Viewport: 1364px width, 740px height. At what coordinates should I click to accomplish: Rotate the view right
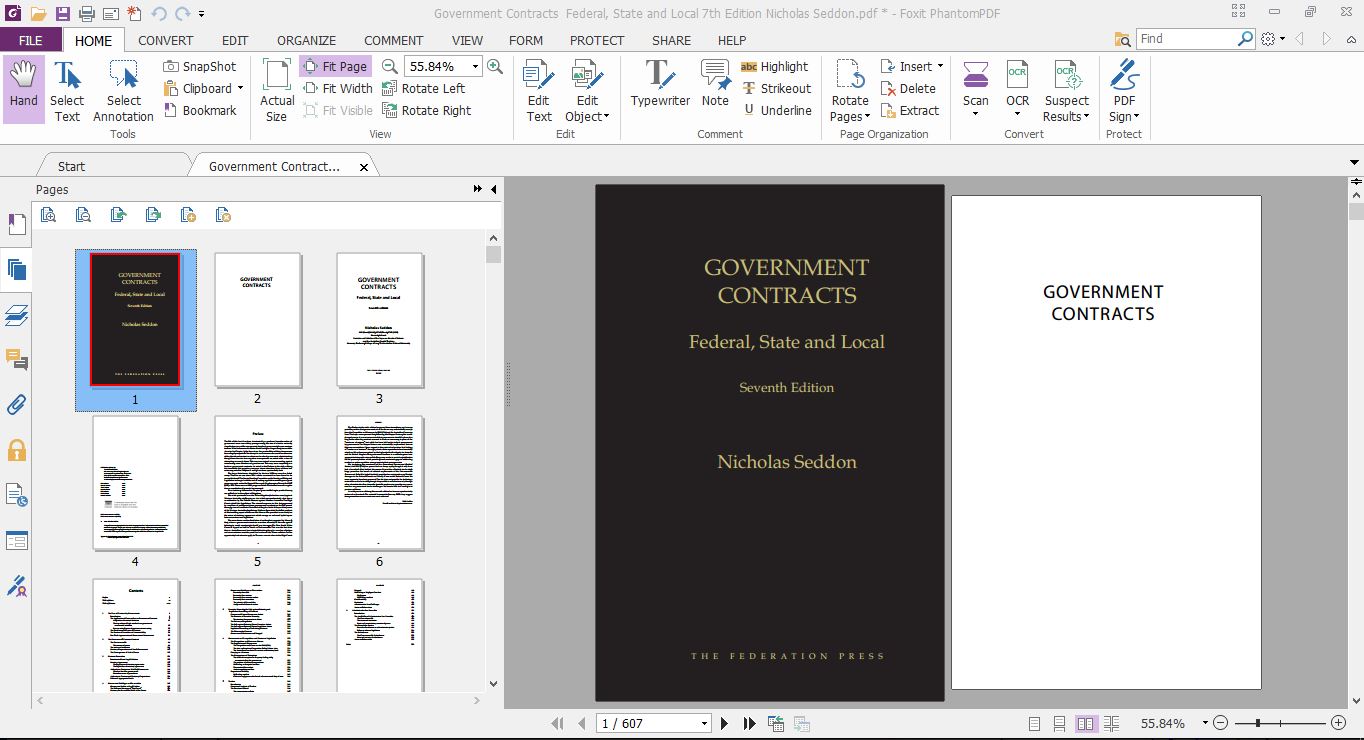pyautogui.click(x=427, y=110)
